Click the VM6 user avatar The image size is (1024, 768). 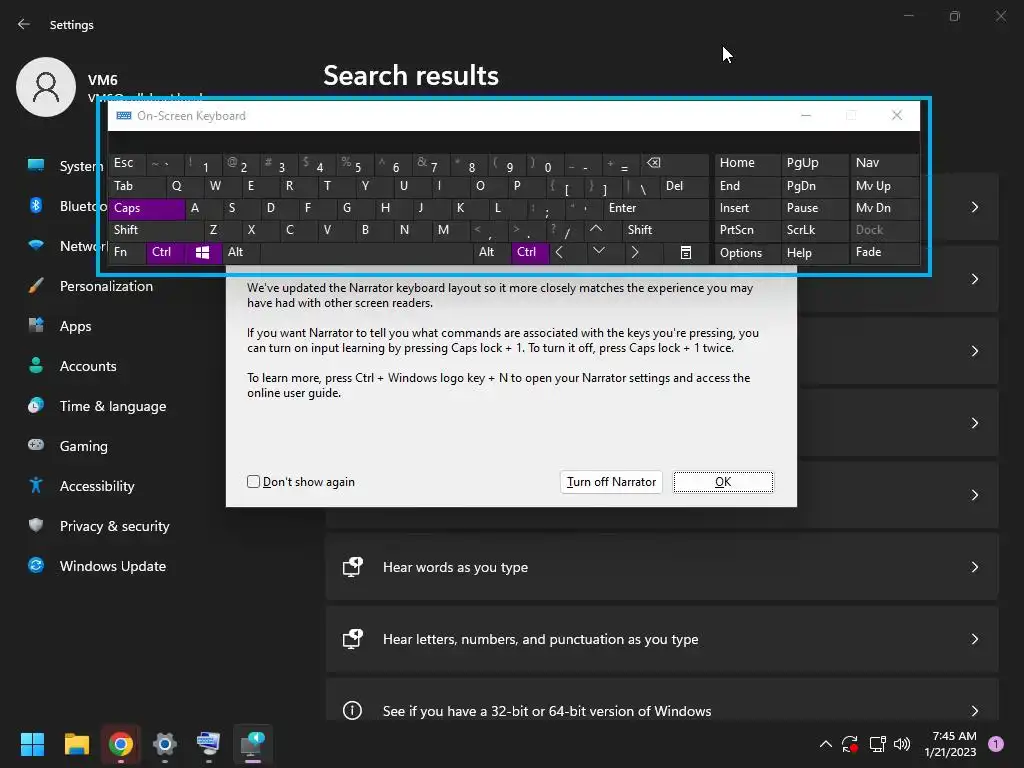pyautogui.click(x=46, y=87)
